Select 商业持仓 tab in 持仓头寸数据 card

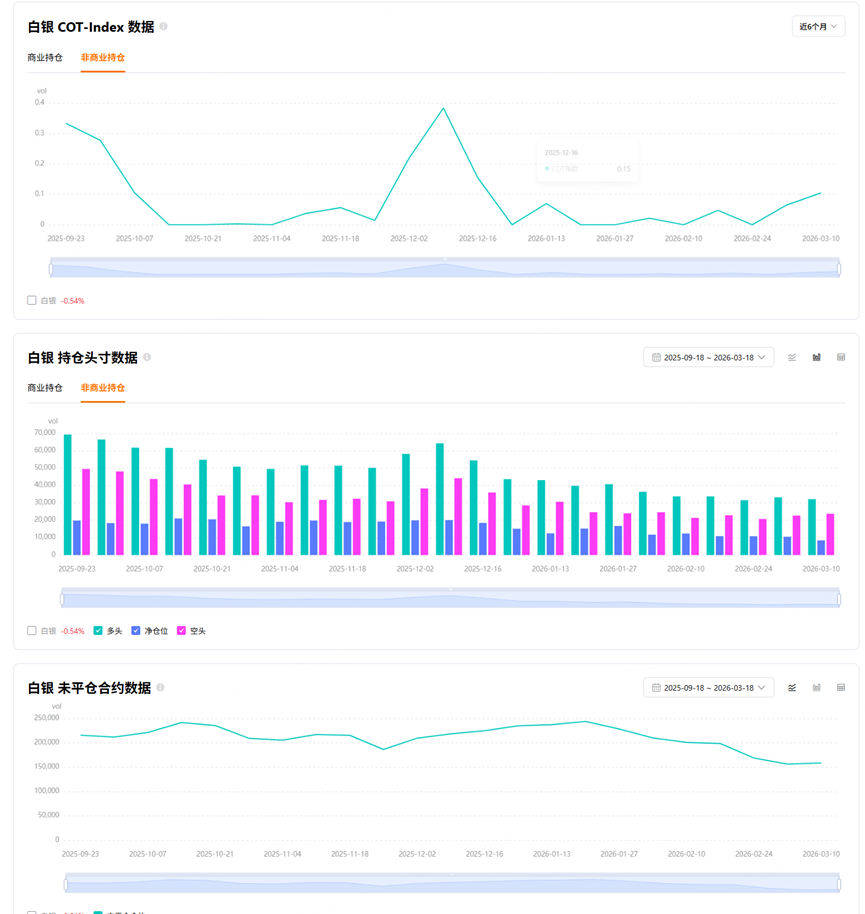[45, 388]
